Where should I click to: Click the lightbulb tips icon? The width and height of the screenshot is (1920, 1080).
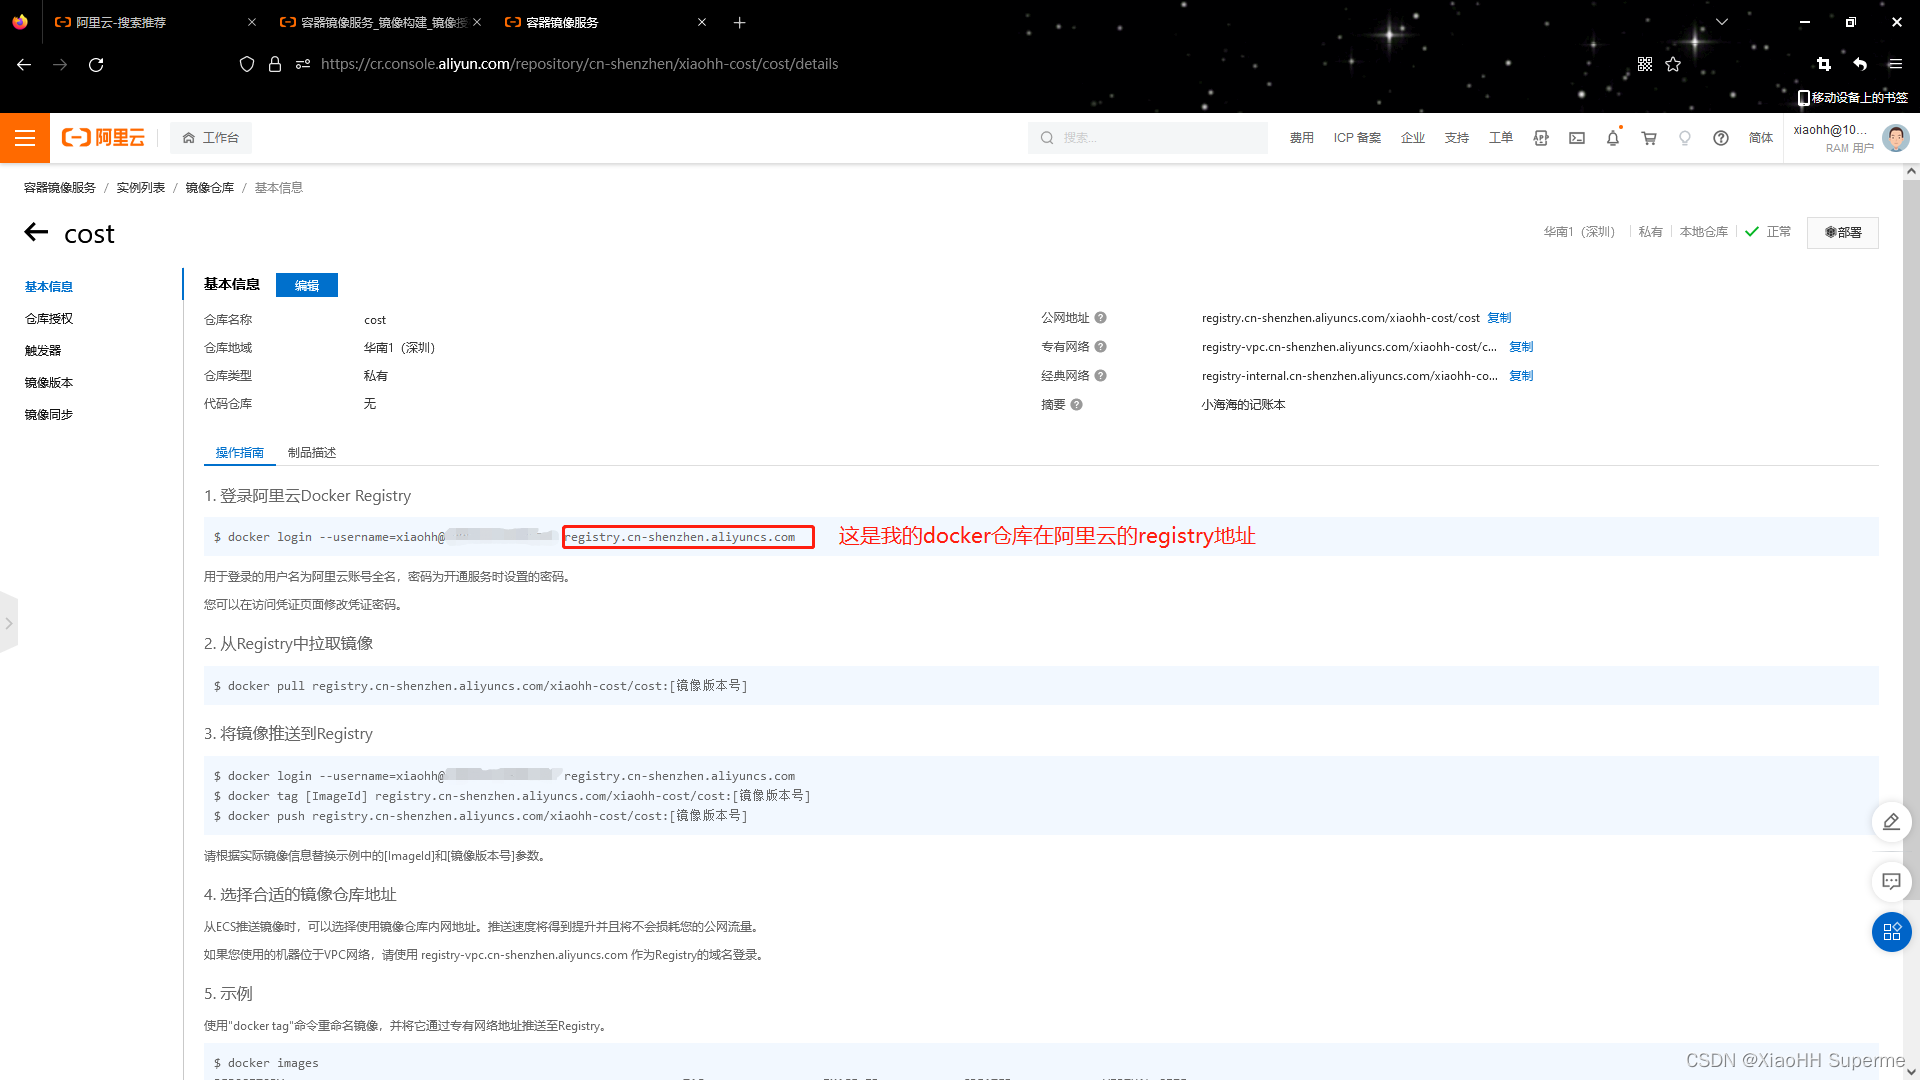[1685, 138]
